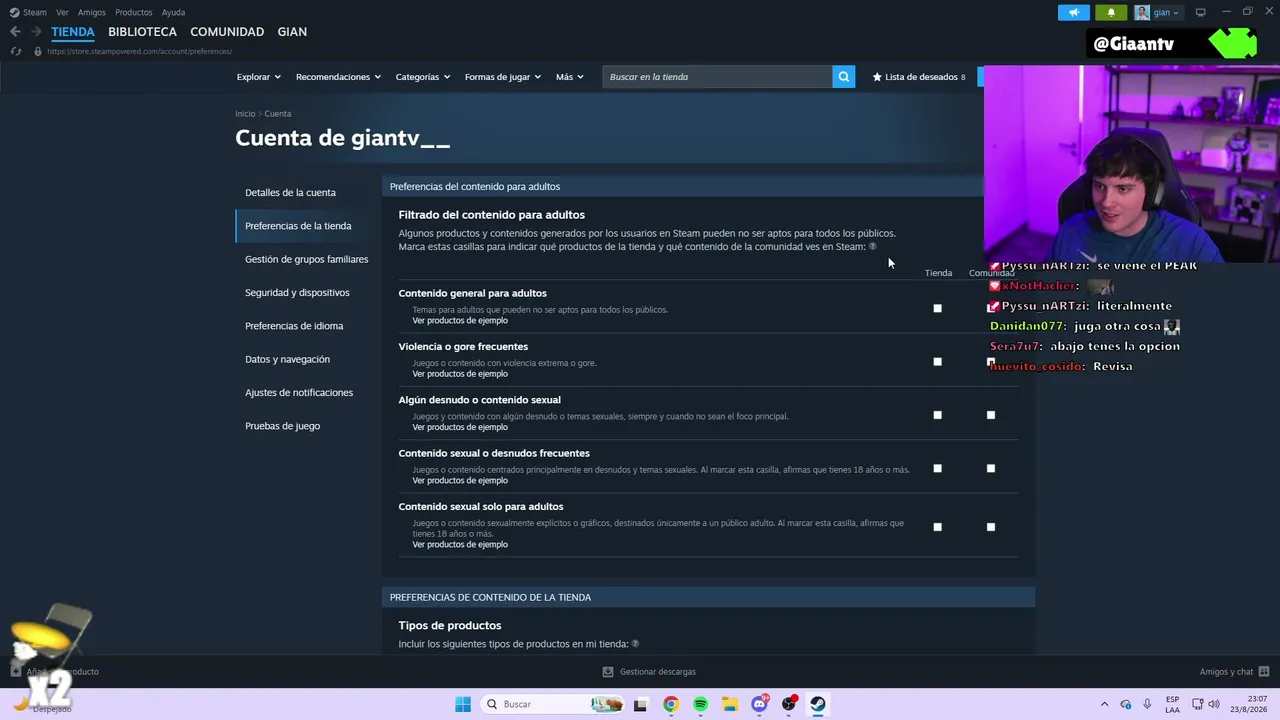The height and width of the screenshot is (720, 1280).
Task: Click help icon beside product types text
Action: pyautogui.click(x=635, y=644)
